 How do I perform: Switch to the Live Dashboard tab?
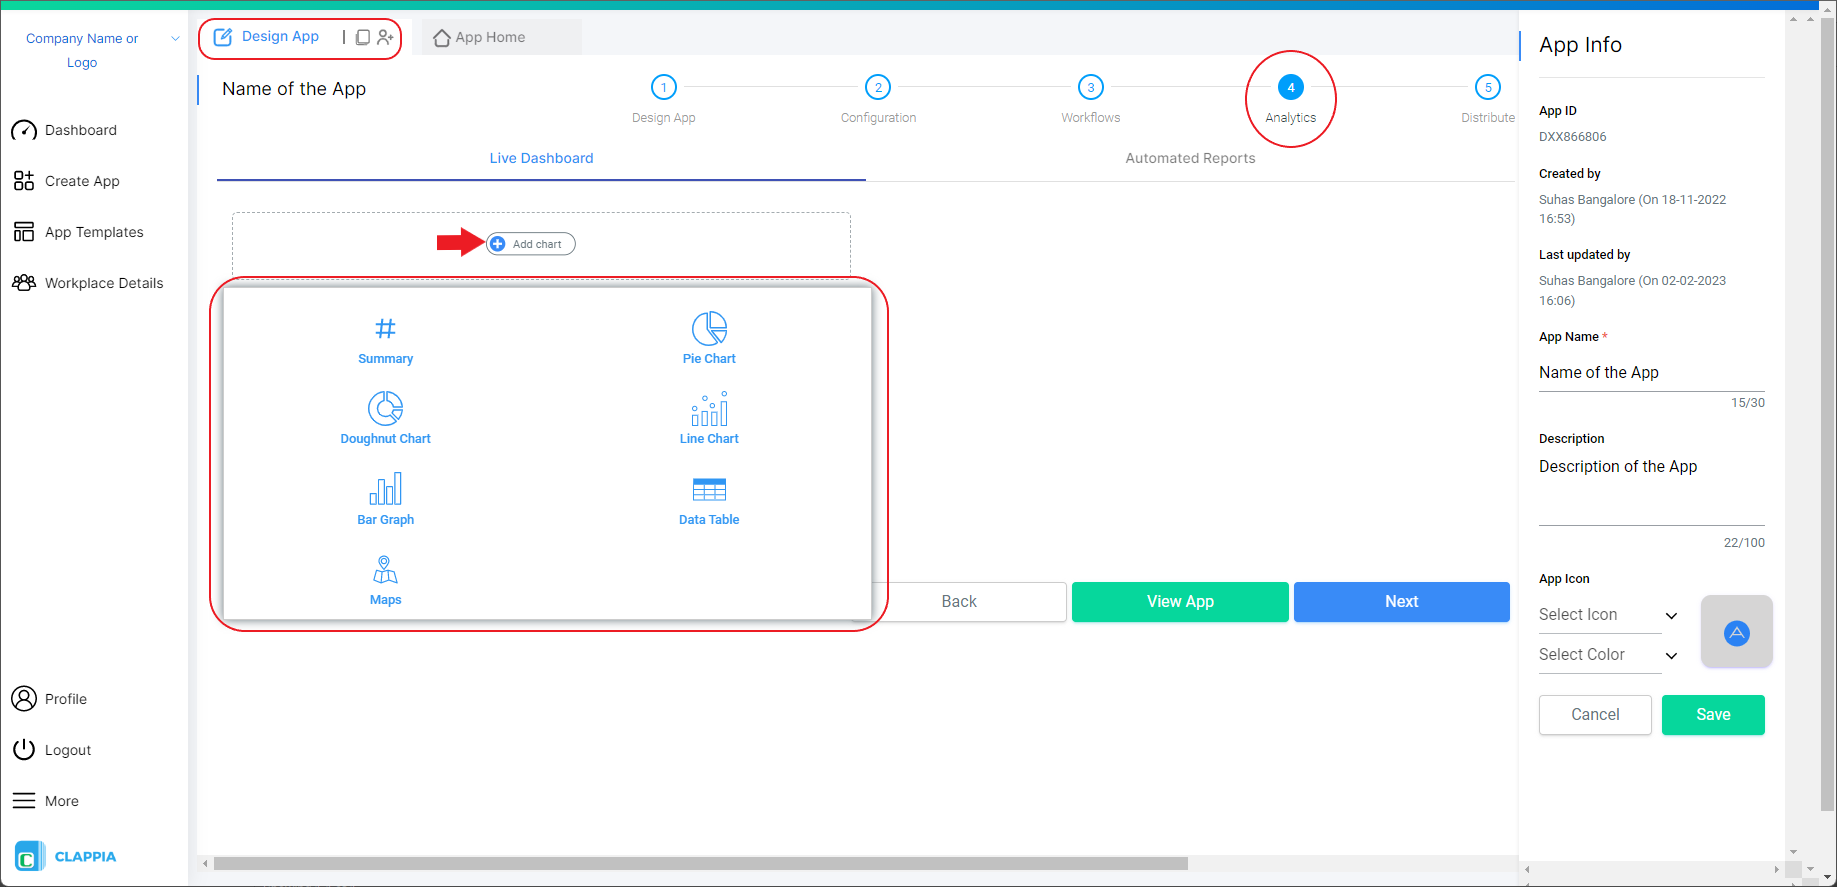click(x=541, y=158)
